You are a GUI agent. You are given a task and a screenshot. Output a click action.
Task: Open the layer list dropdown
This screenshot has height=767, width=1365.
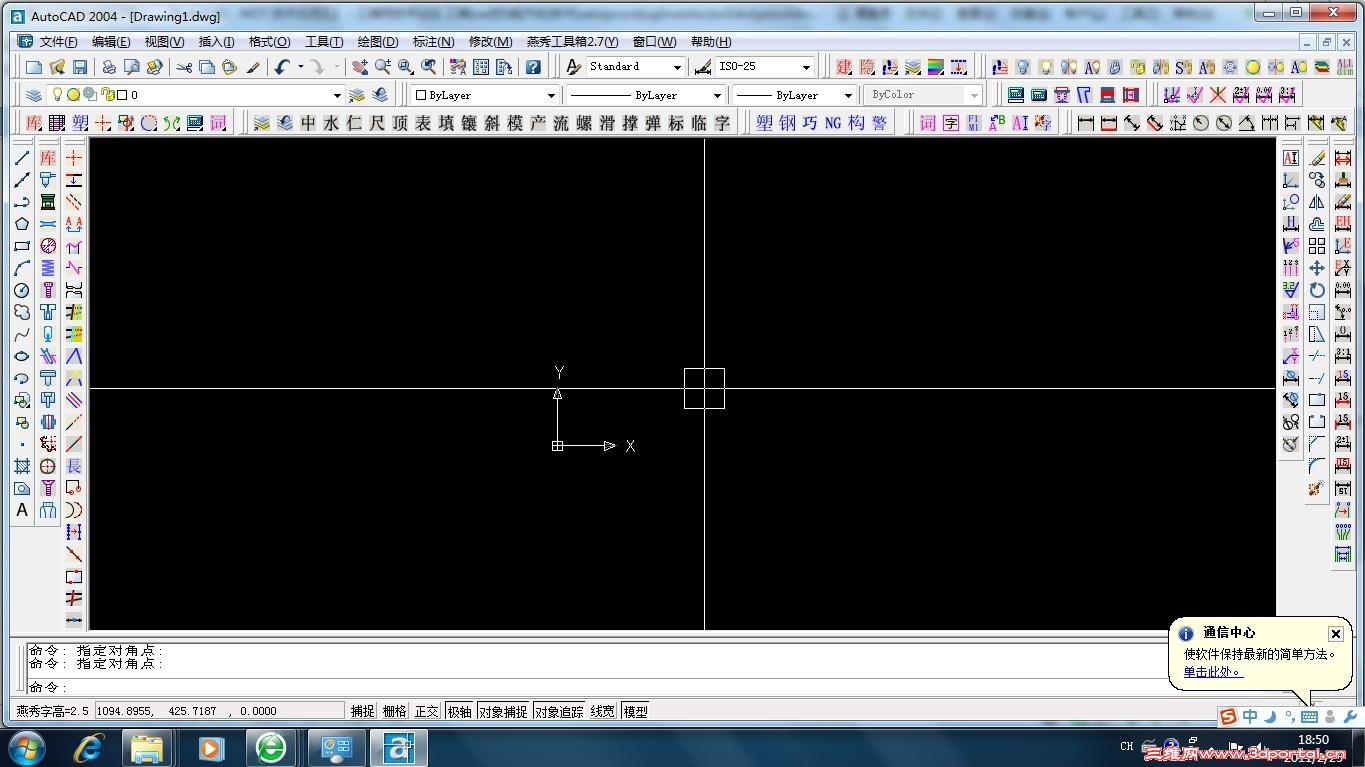tap(337, 95)
